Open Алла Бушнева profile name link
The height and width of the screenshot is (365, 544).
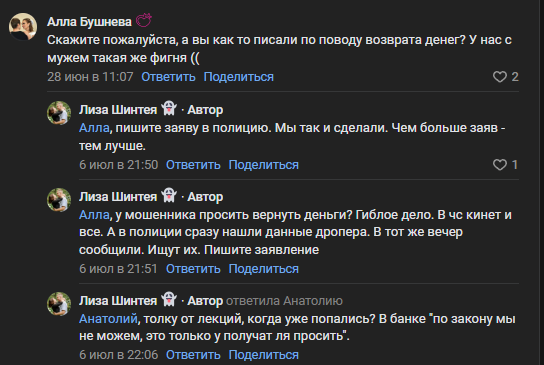coord(89,22)
